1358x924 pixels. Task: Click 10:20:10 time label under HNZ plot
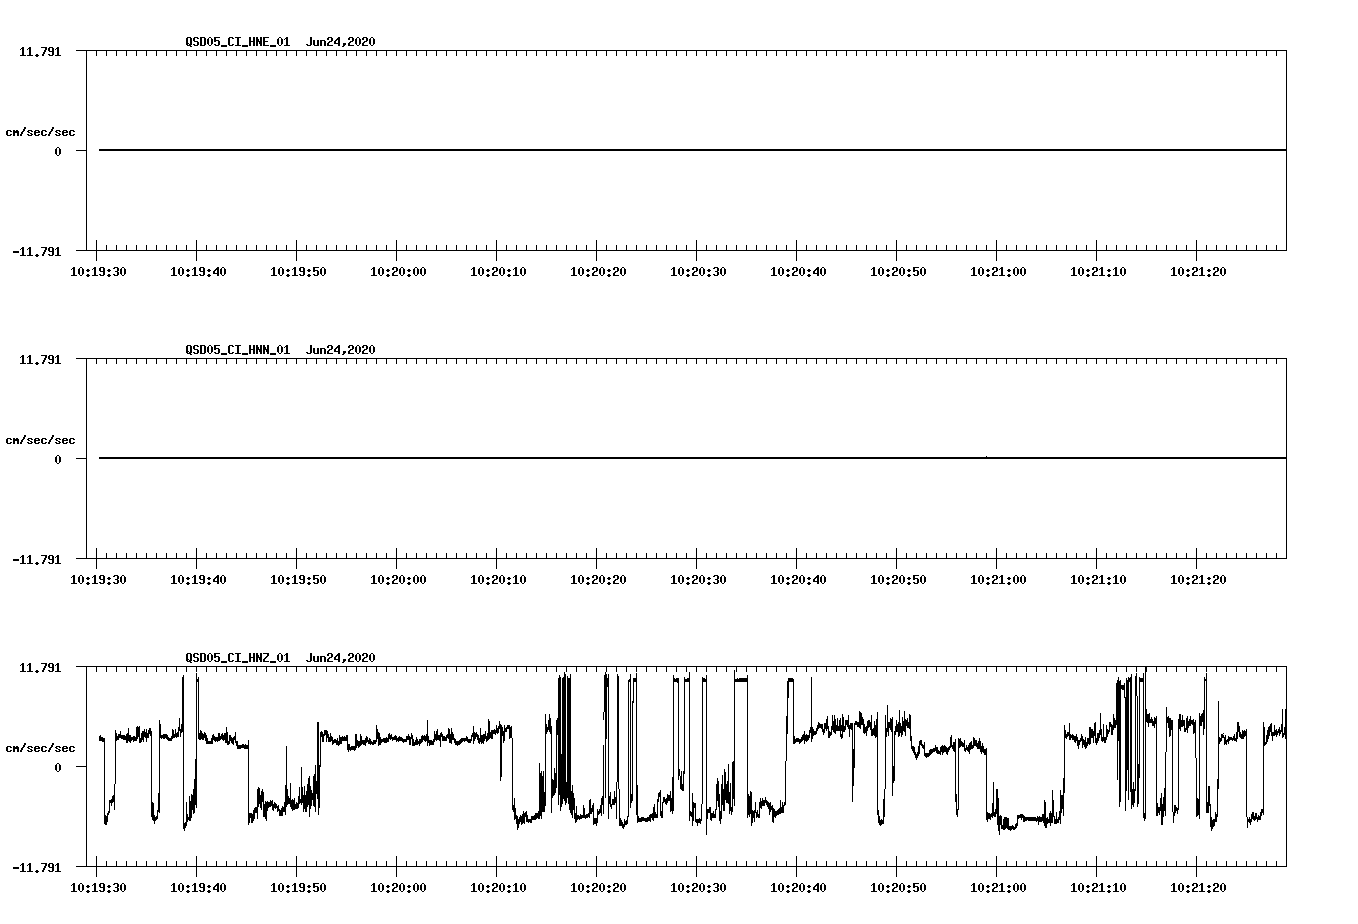(x=498, y=887)
